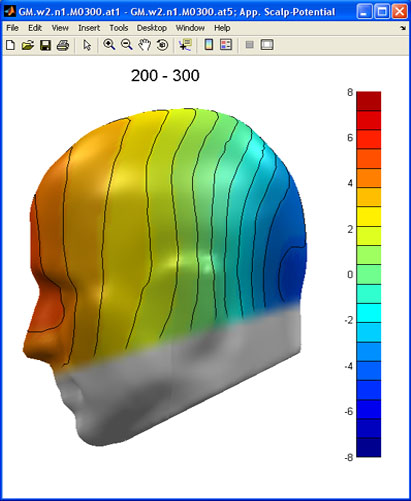Toggle the Rotate 3D tool
Viewport: 411px width, 501px height.
point(162,45)
